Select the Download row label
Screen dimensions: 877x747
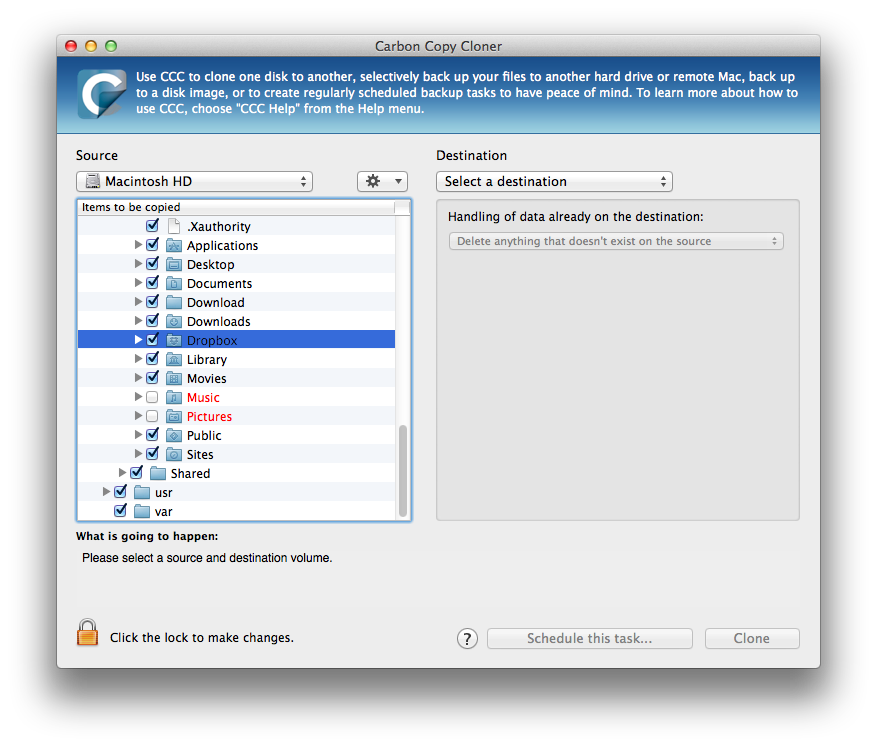(x=215, y=302)
